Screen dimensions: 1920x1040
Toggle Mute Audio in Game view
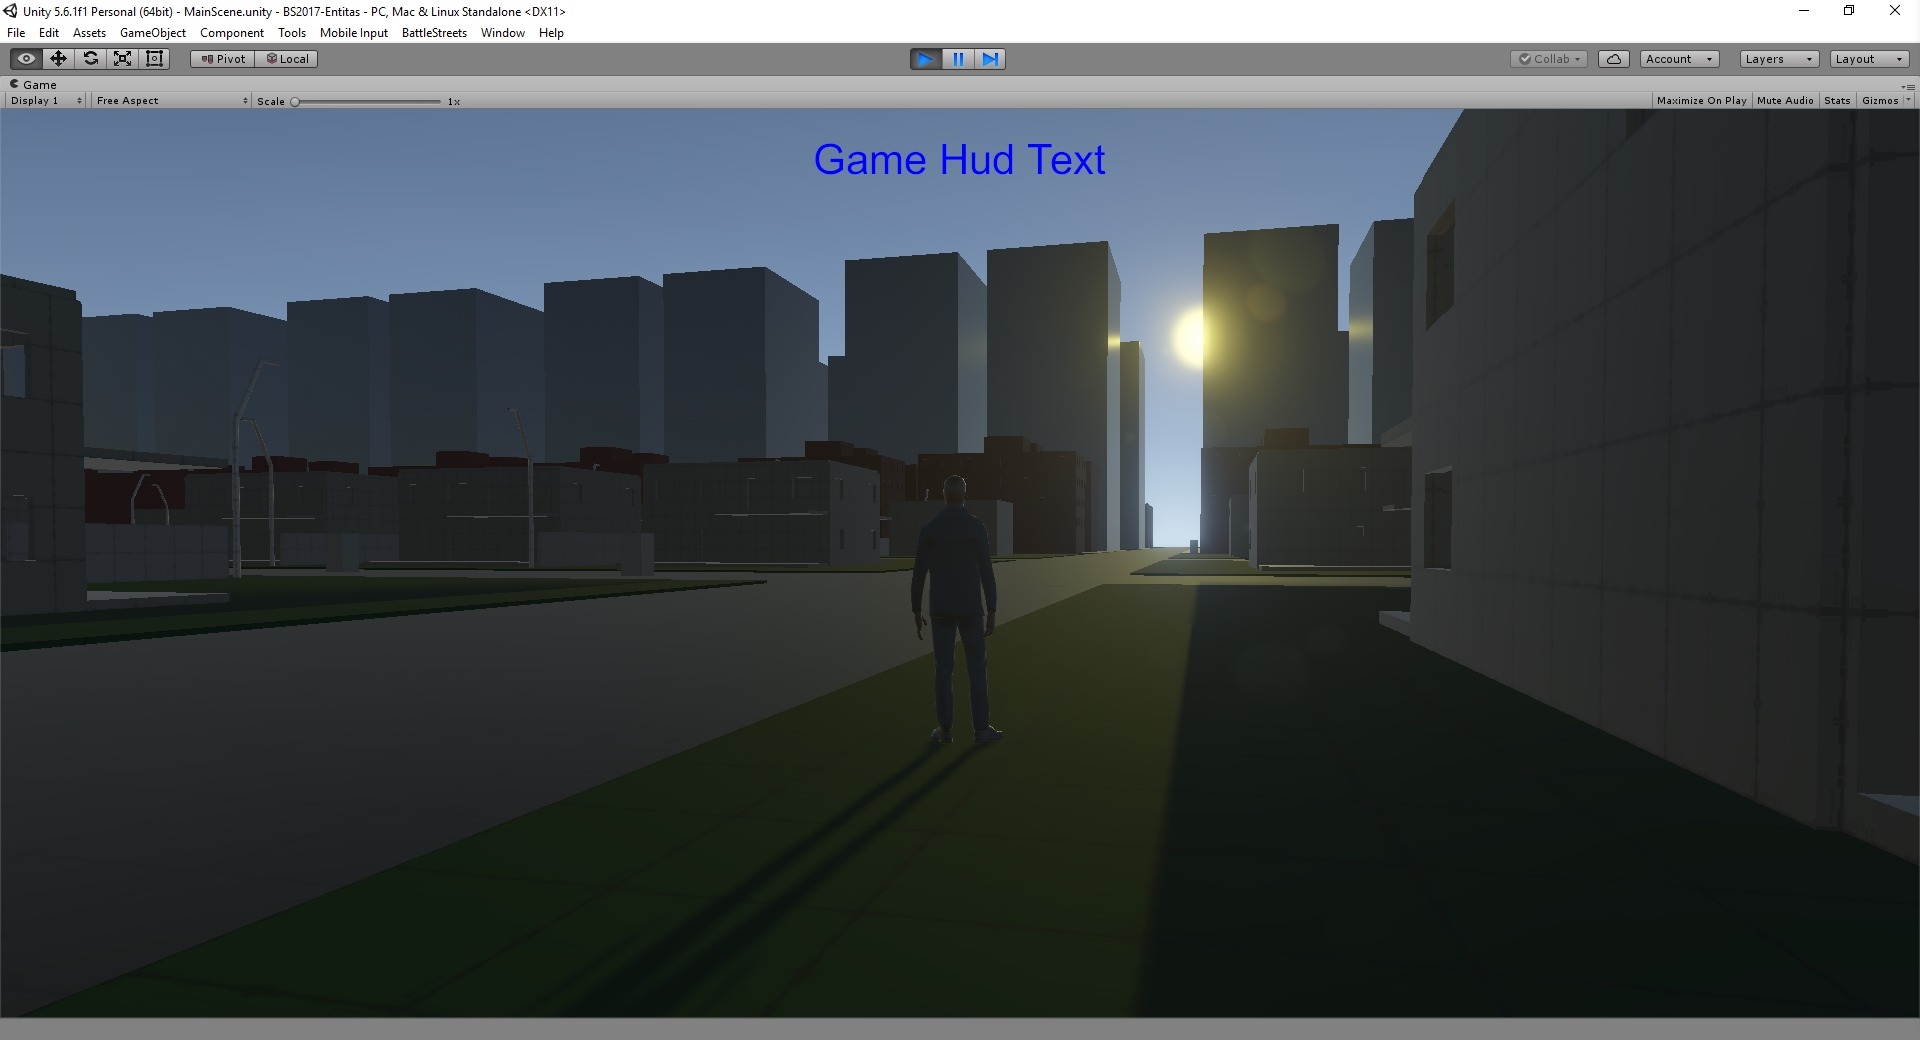[1785, 101]
